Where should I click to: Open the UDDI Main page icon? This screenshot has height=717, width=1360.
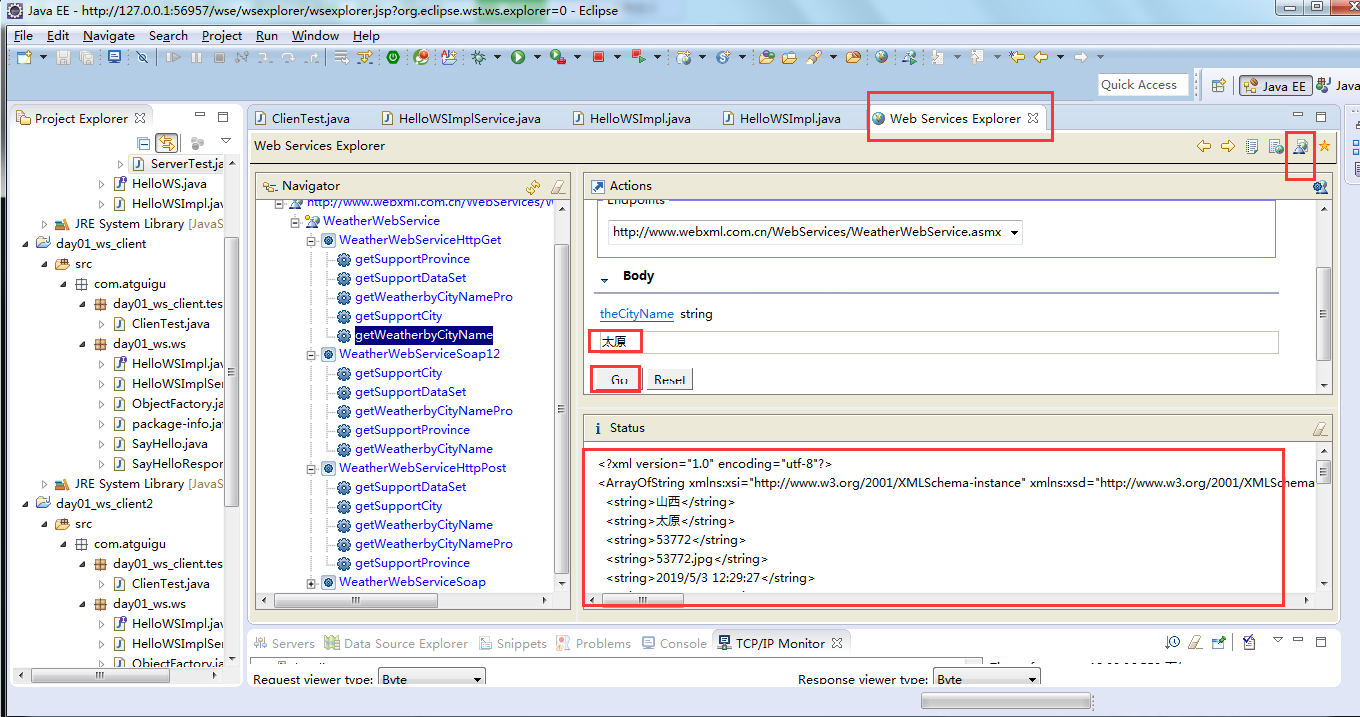(1252, 146)
